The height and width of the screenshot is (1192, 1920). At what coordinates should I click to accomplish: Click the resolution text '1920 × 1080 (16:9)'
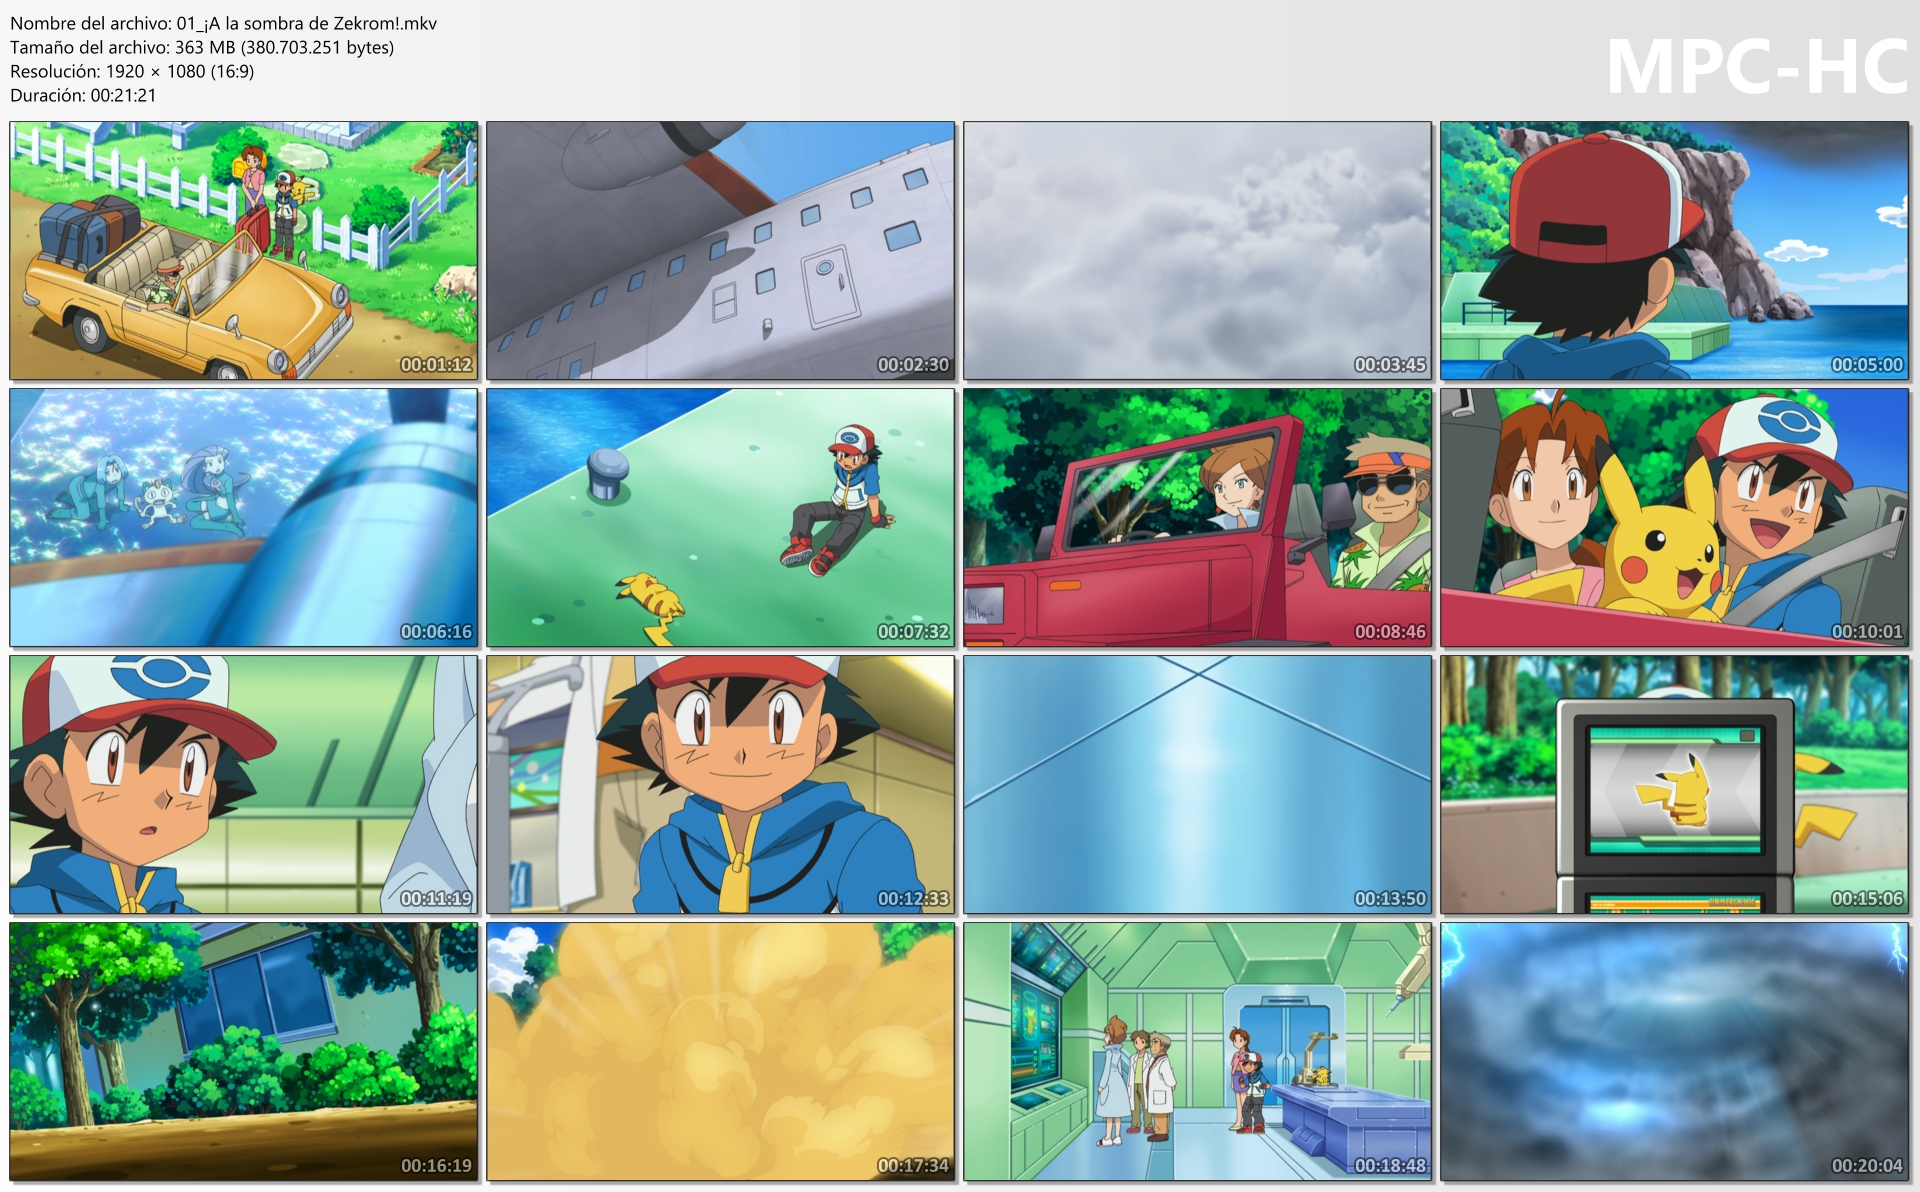[x=180, y=71]
